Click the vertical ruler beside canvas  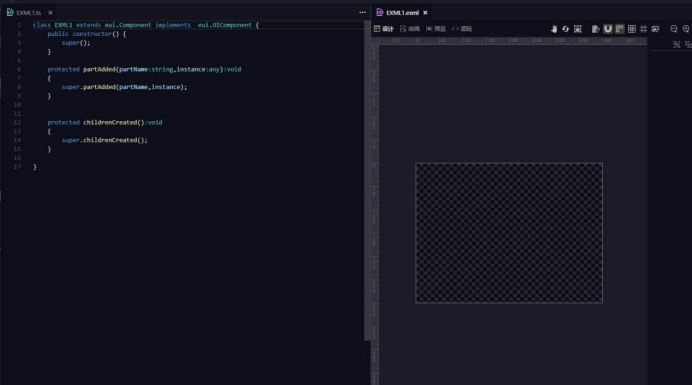pyautogui.click(x=375, y=215)
